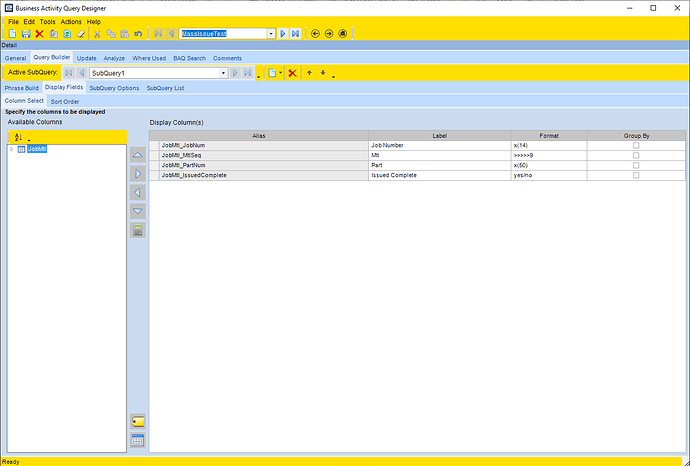Click the New query icon in main toolbar
The width and height of the screenshot is (690, 466).
[x=12, y=33]
